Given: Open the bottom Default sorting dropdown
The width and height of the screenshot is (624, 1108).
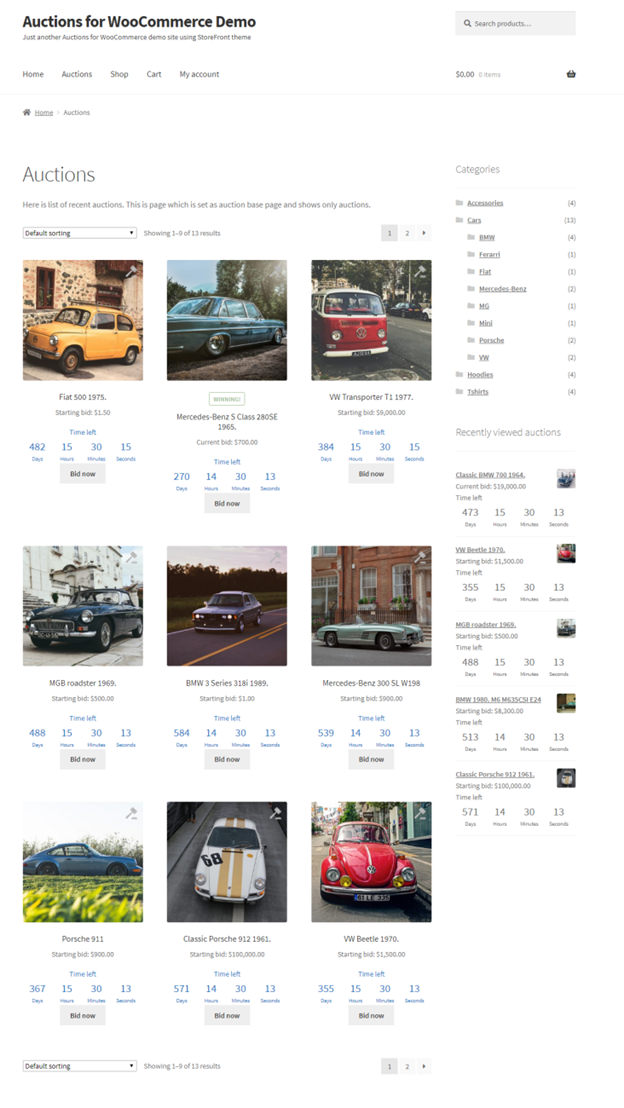Looking at the screenshot, I should click(x=79, y=1066).
